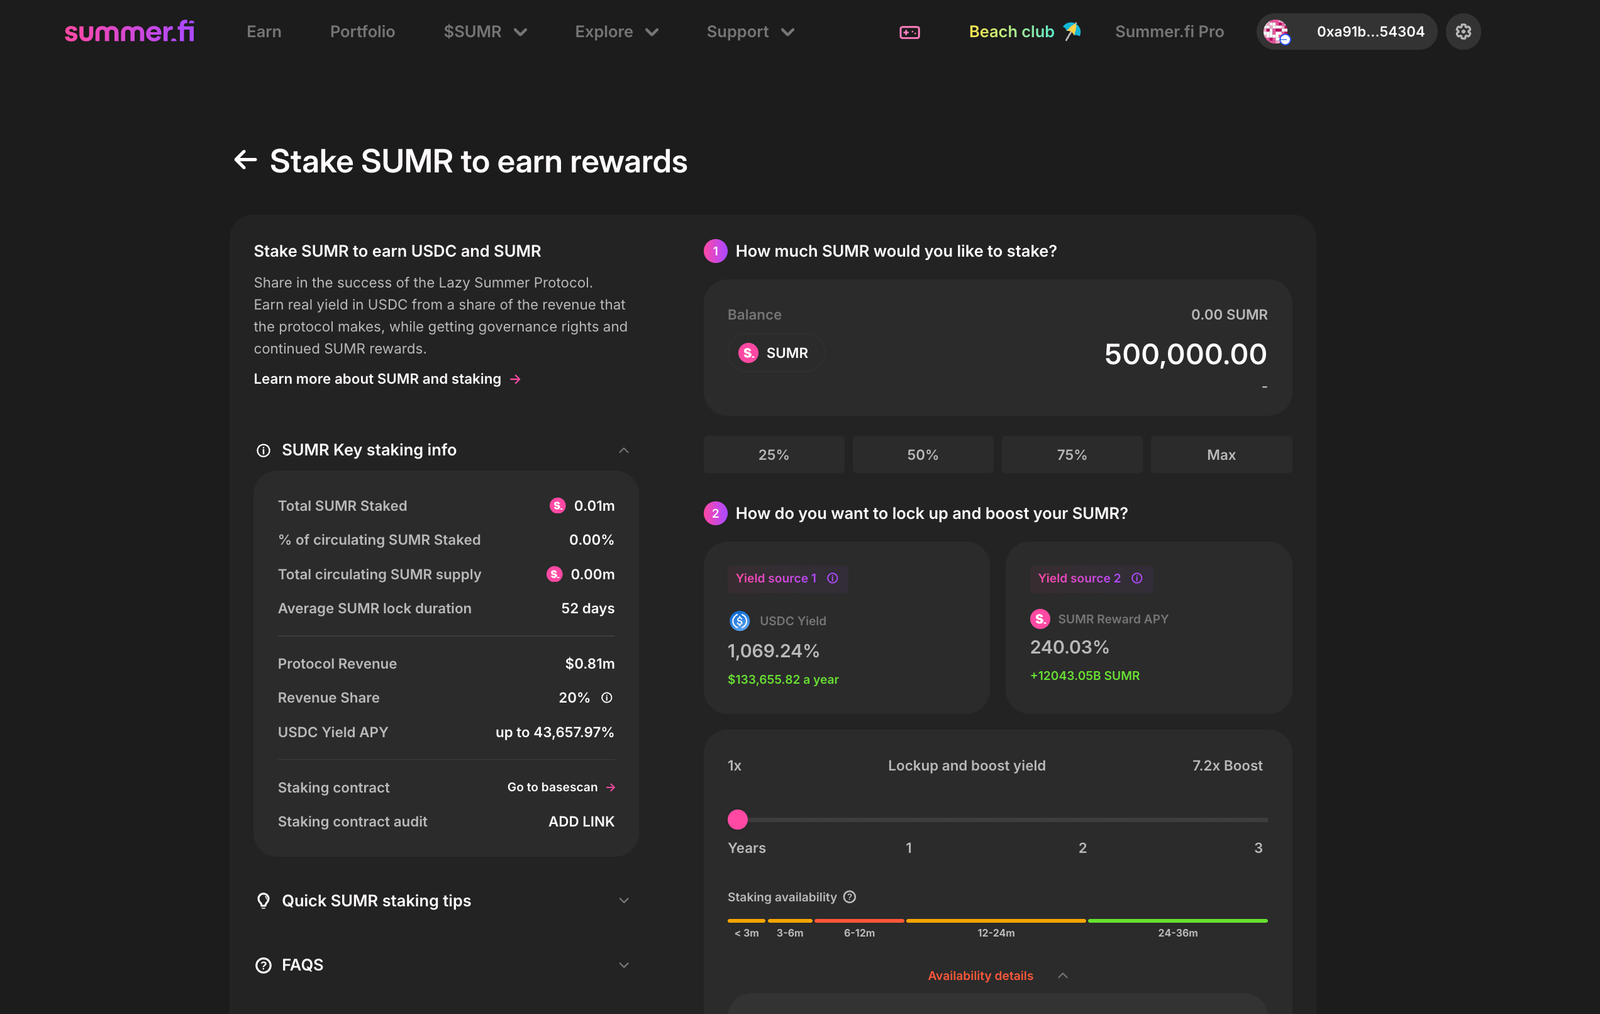
Task: Switch to Summer.fi Pro
Action: [1170, 32]
